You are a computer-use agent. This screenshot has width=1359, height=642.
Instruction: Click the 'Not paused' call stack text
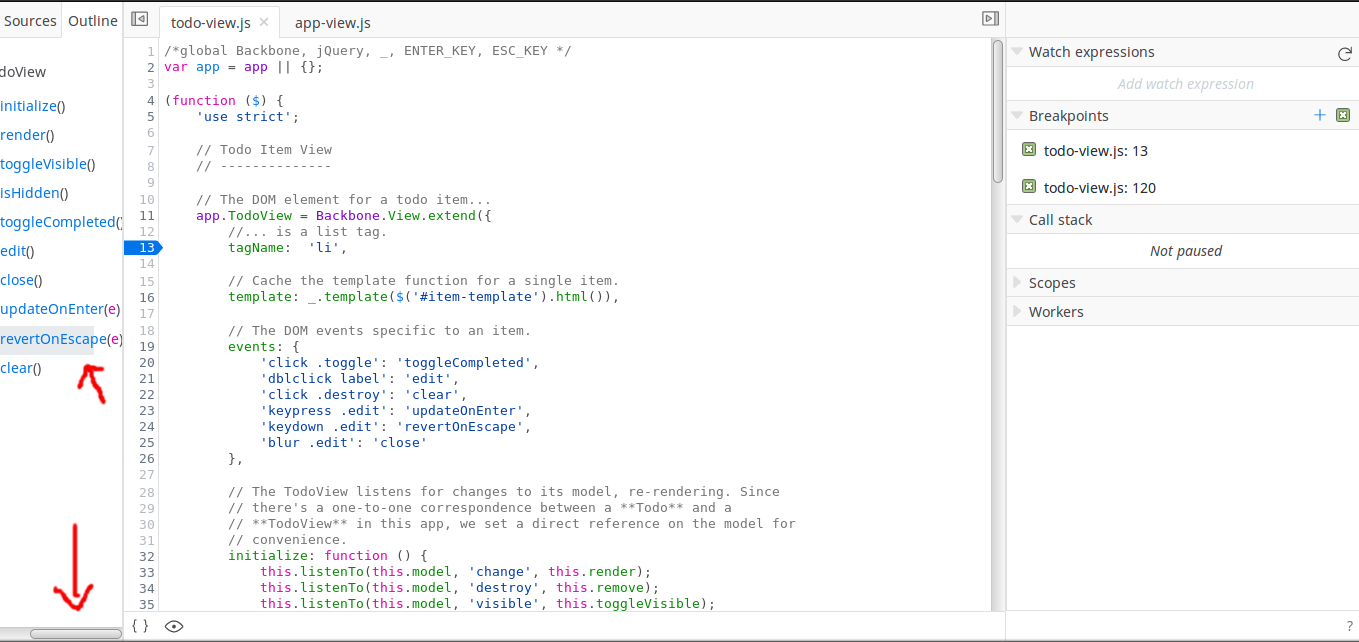(x=1186, y=251)
